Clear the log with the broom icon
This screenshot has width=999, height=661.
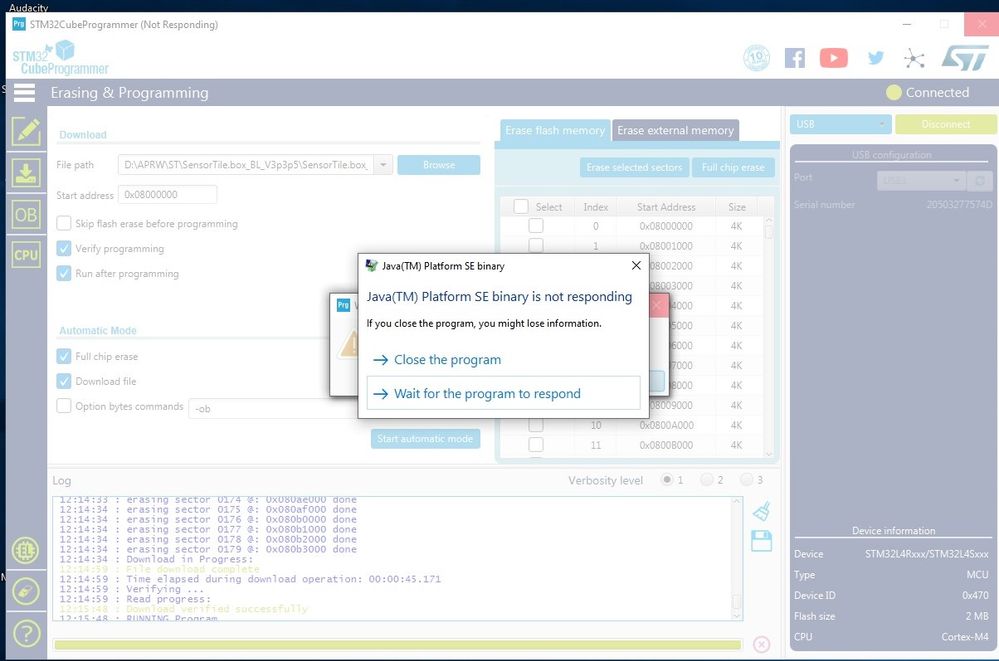761,511
